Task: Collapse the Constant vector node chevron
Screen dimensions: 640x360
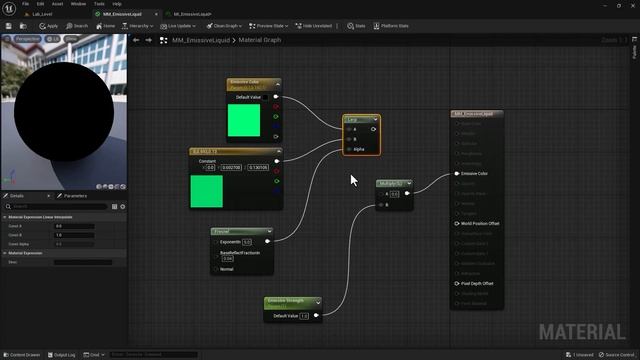Action: coord(279,151)
